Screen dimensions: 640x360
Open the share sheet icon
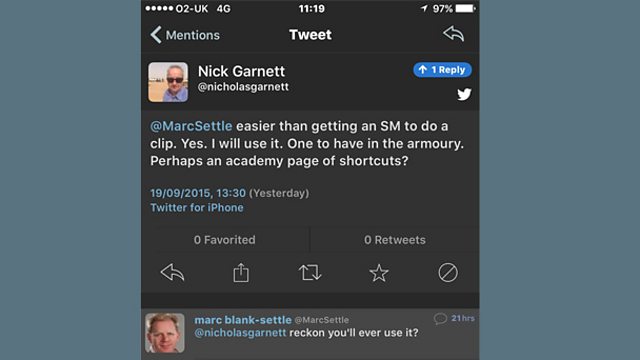point(241,272)
